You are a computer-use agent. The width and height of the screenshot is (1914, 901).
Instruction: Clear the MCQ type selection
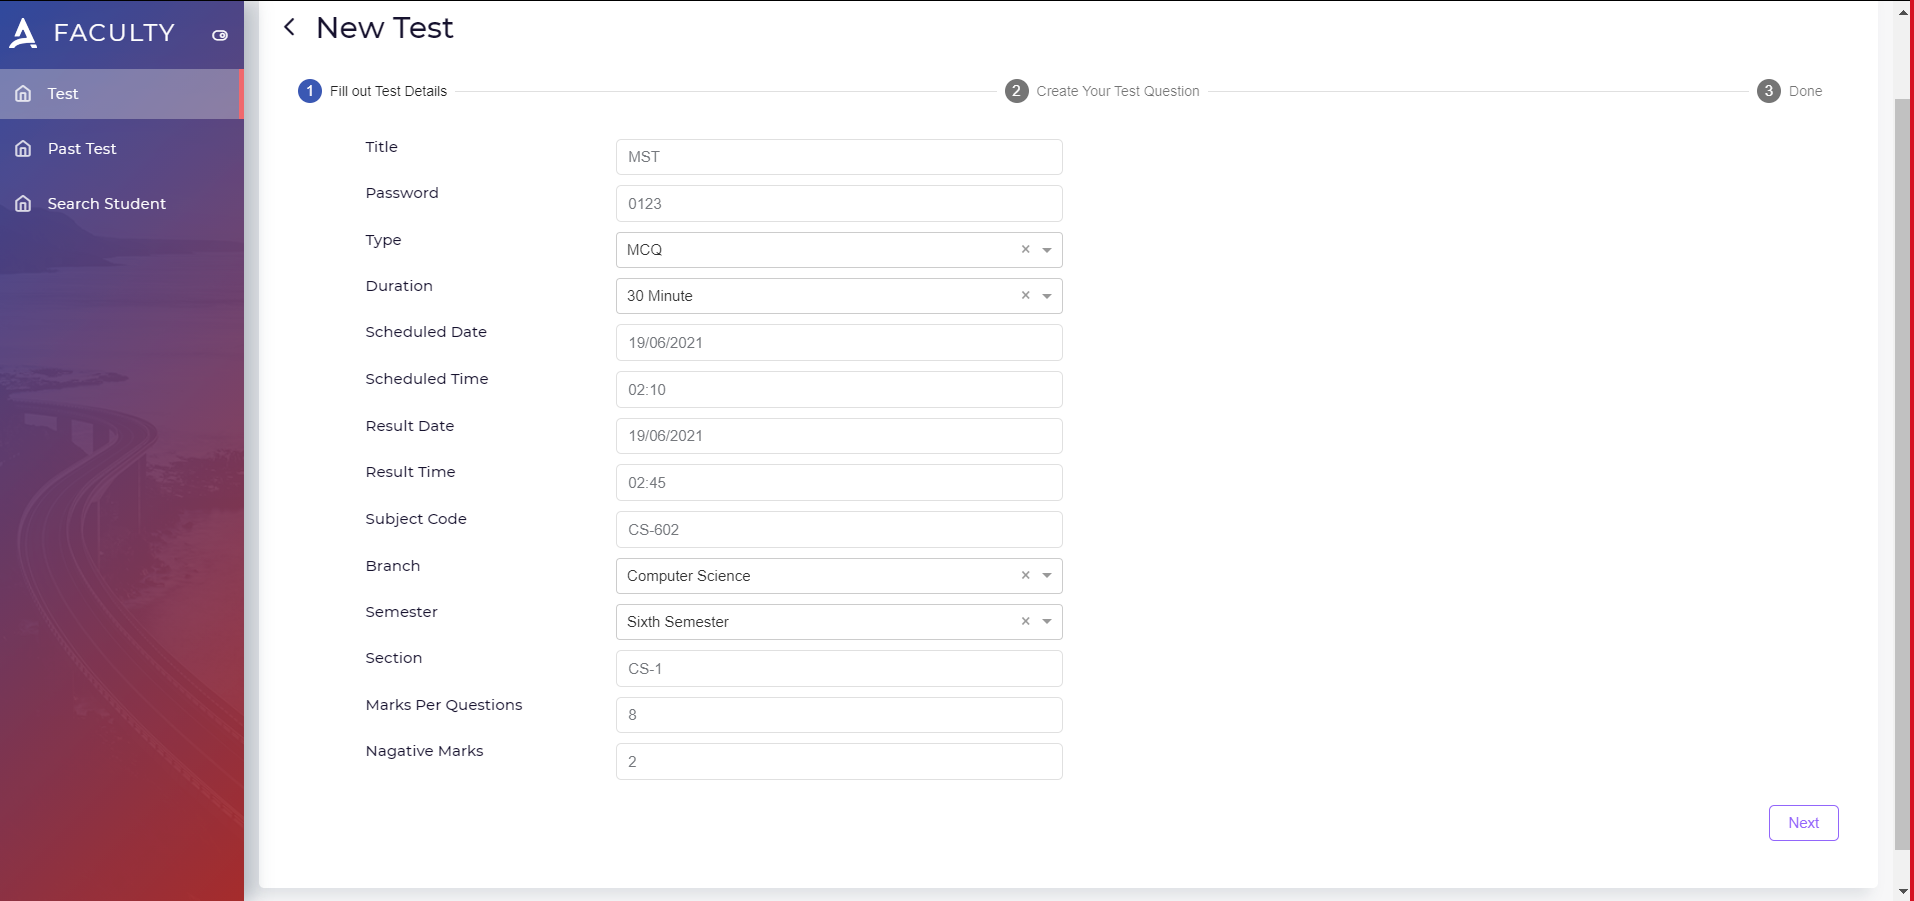[1025, 249]
